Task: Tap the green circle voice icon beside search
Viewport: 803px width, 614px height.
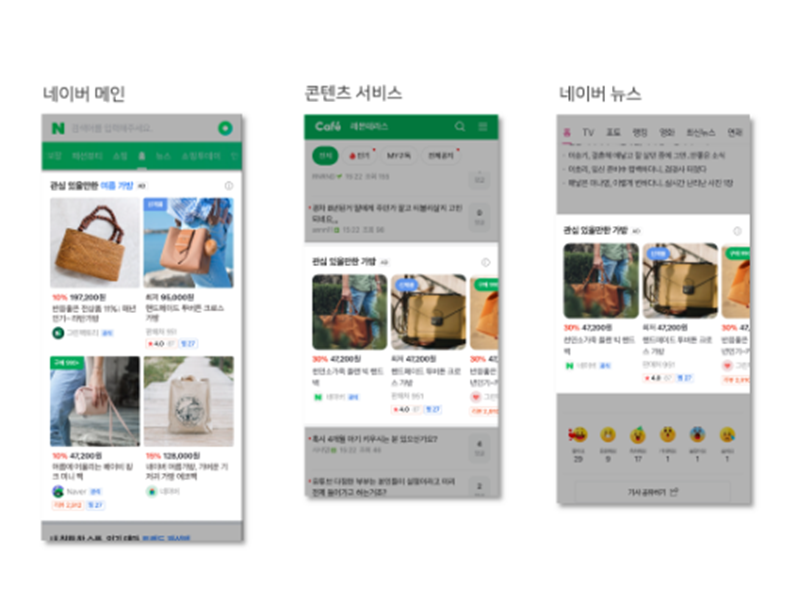Action: pos(225,128)
